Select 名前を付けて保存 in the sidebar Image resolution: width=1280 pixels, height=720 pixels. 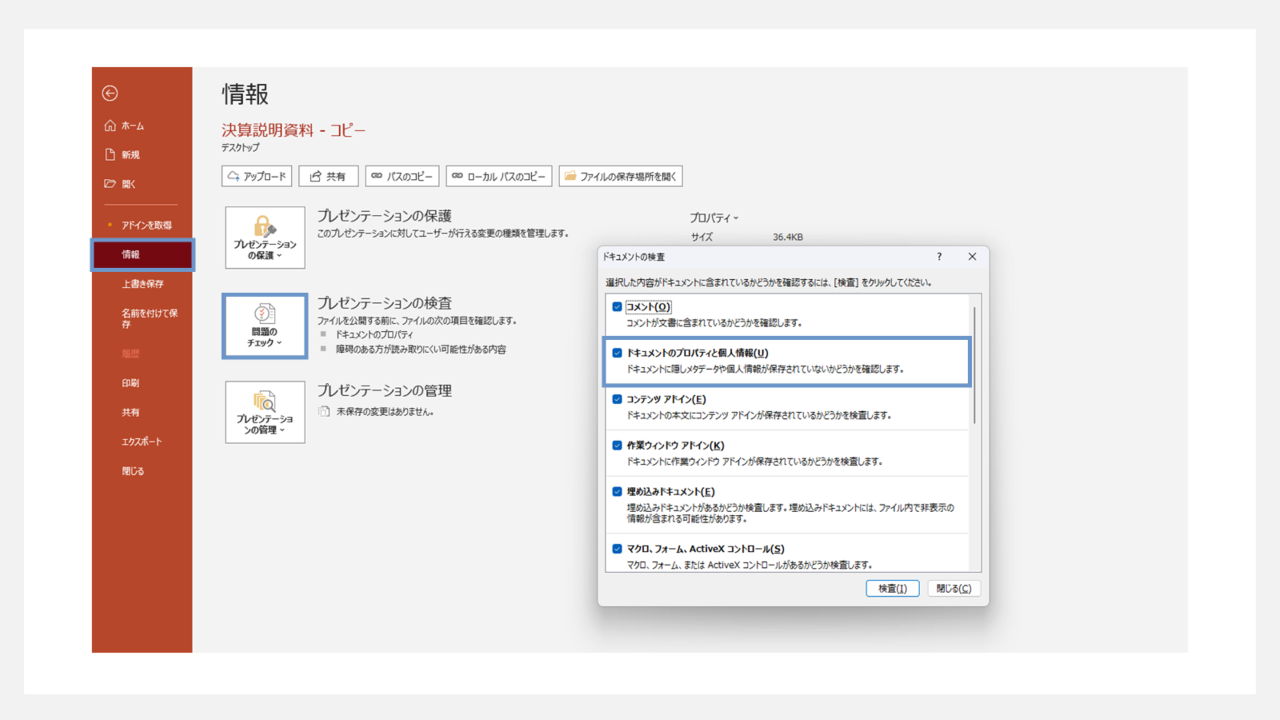pos(142,318)
